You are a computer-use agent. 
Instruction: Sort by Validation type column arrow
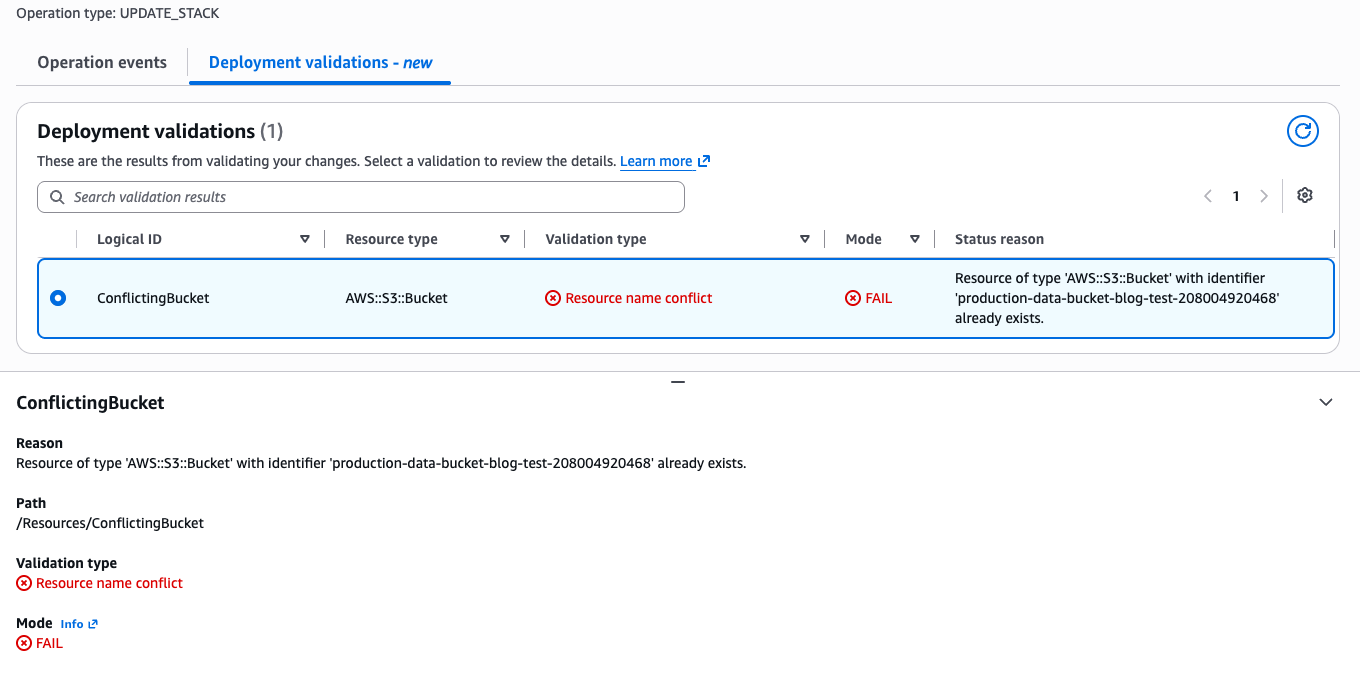805,239
